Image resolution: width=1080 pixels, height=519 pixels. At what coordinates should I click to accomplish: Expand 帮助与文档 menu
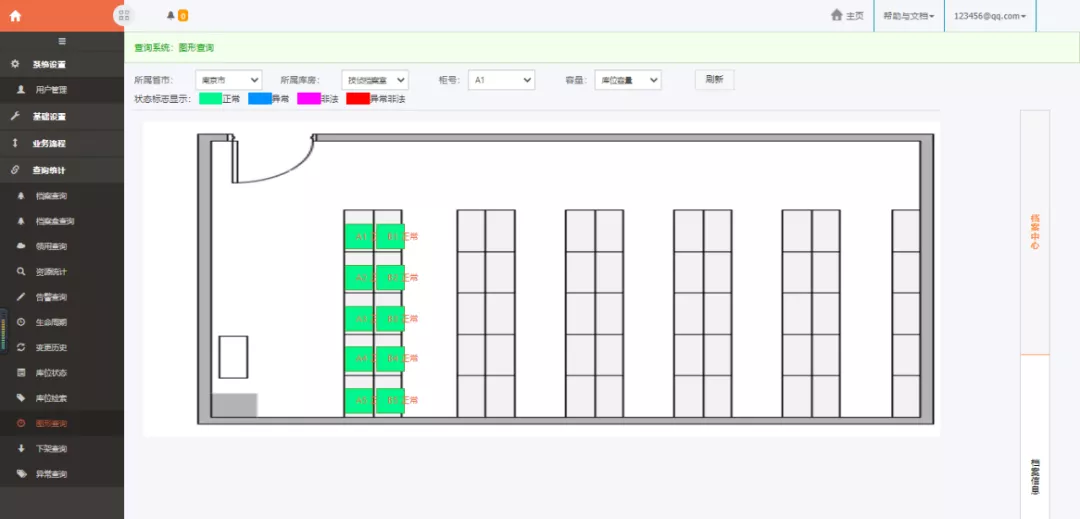pyautogui.click(x=908, y=16)
